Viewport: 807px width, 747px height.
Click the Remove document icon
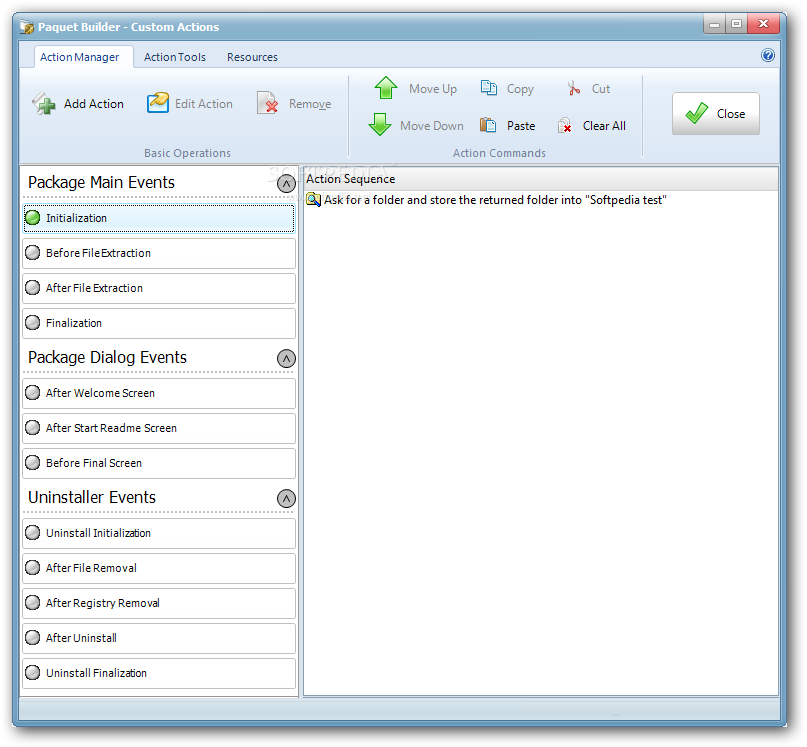click(x=268, y=102)
